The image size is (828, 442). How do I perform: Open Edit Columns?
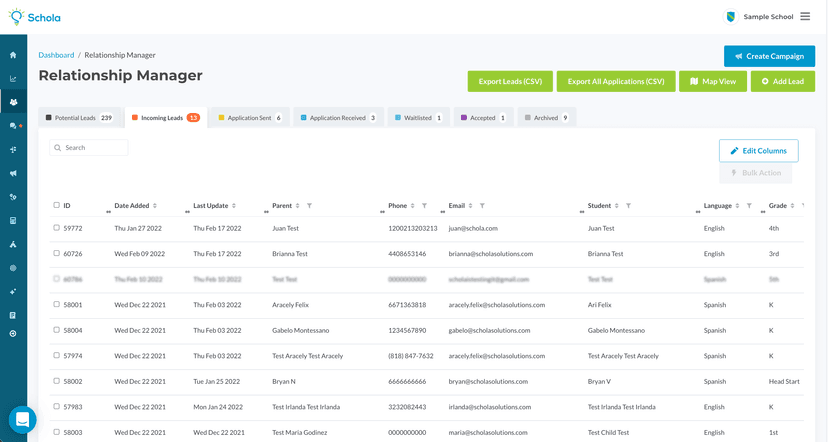(758, 151)
